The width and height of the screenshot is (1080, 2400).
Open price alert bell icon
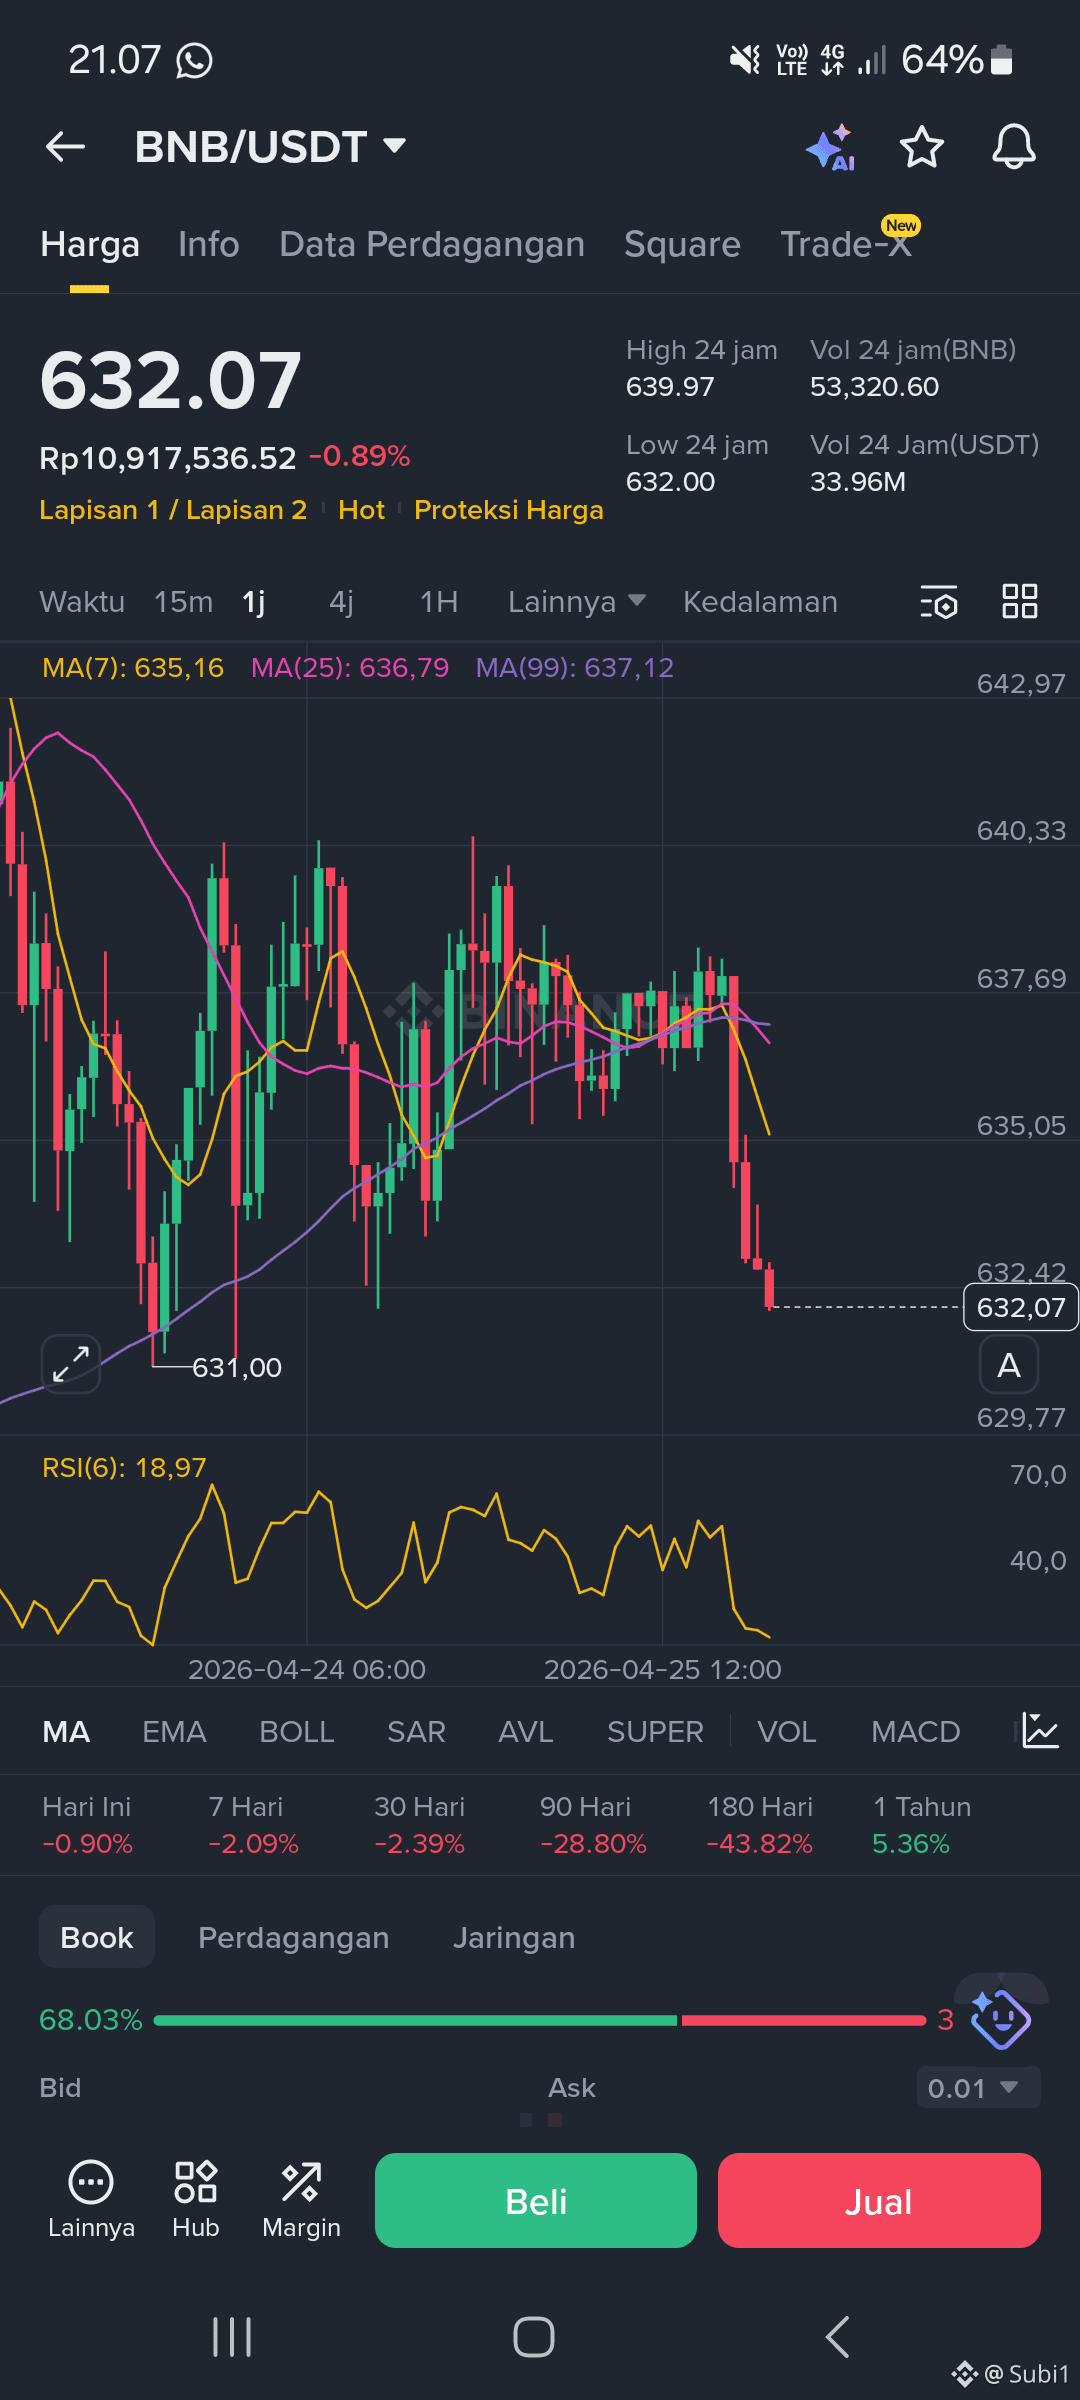(x=1013, y=148)
